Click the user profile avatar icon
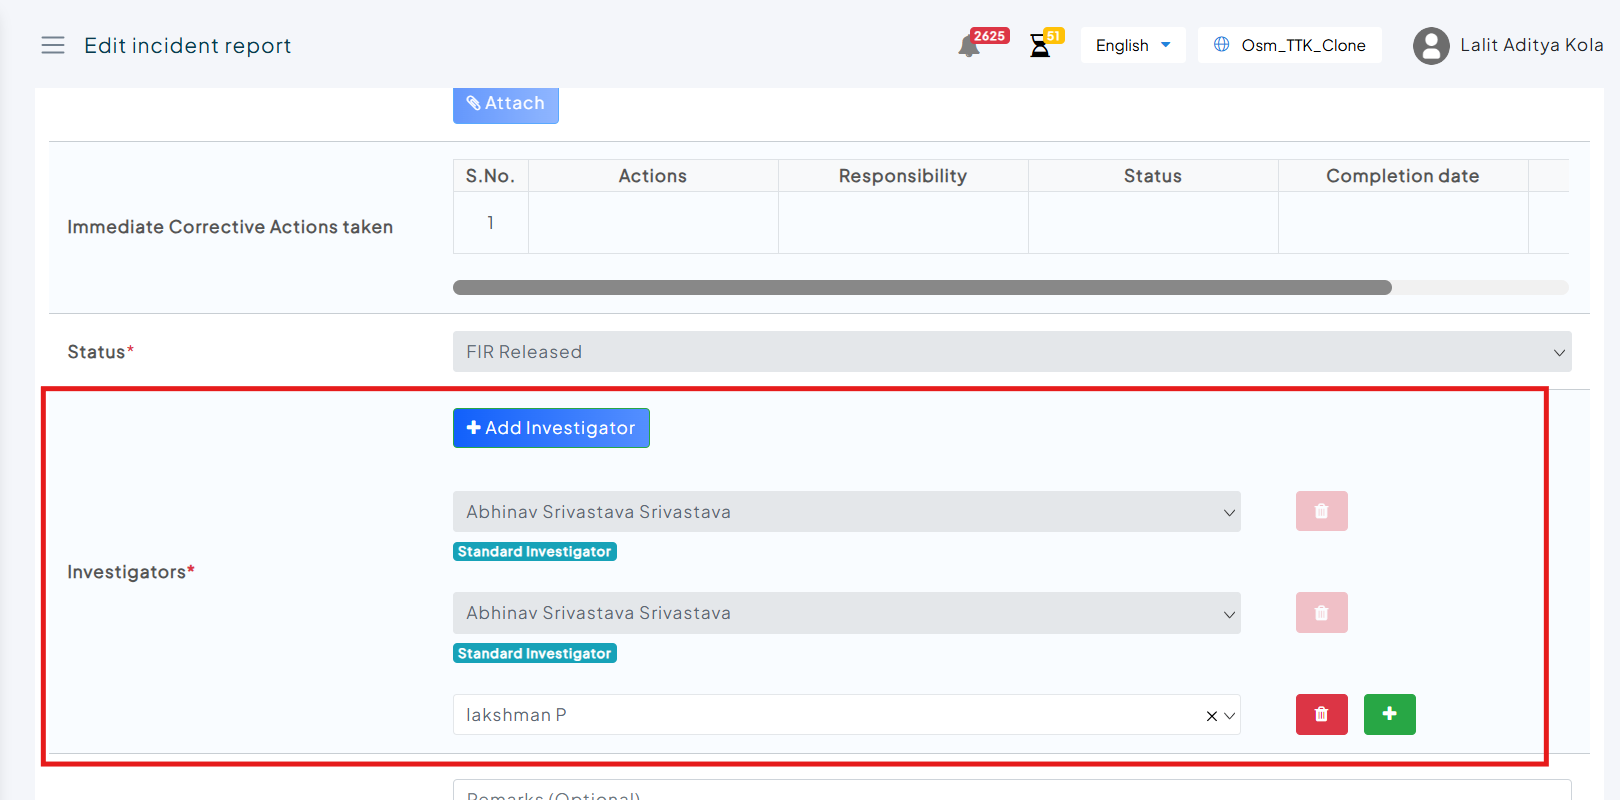 (x=1431, y=46)
